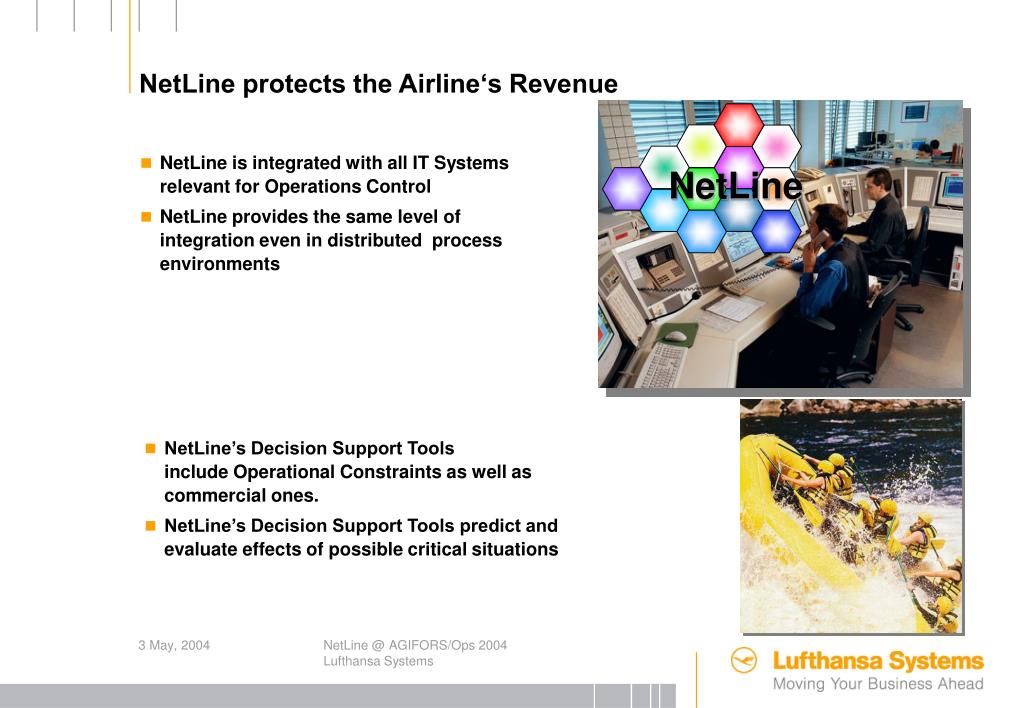
Task: Click the red hexagon in the NetLine logo
Action: pos(739,123)
